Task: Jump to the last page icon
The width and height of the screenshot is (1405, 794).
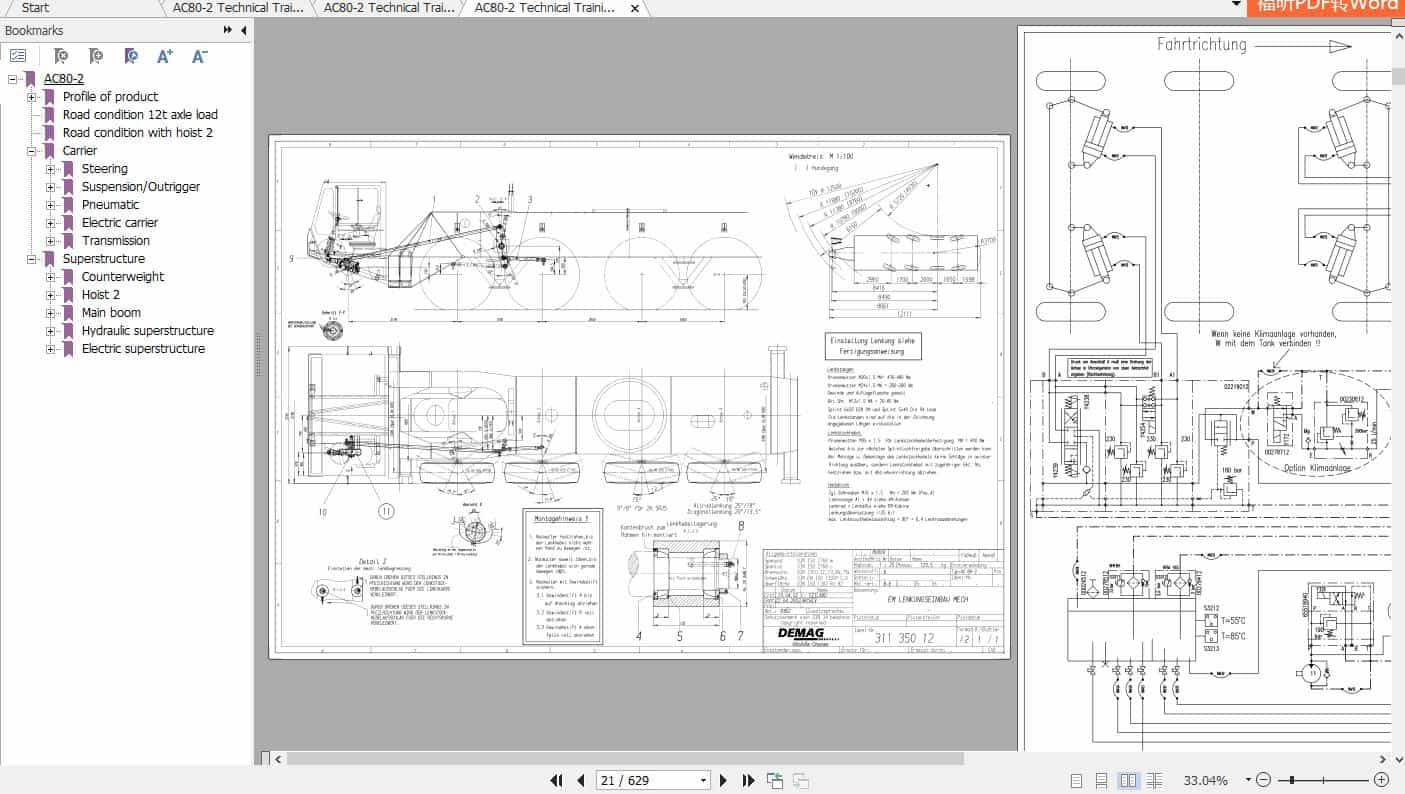Action: click(748, 780)
